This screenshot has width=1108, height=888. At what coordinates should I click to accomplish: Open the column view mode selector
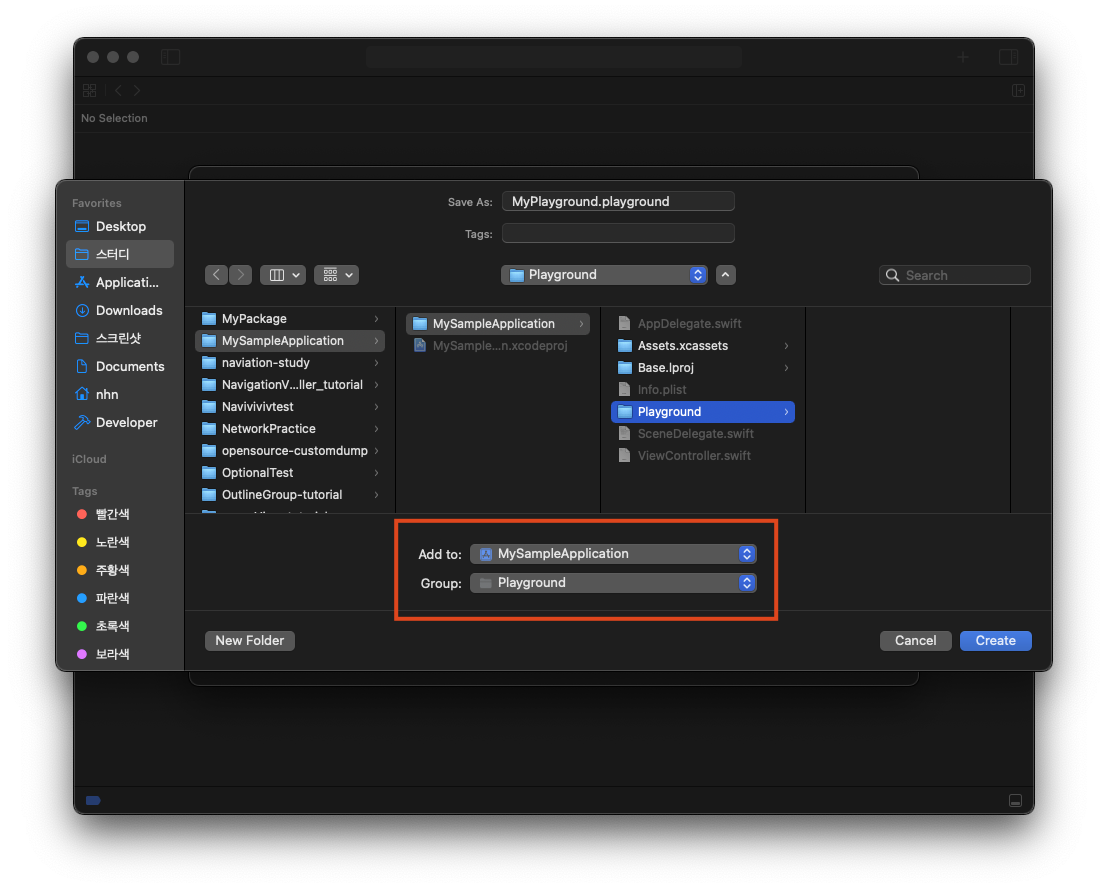point(283,275)
